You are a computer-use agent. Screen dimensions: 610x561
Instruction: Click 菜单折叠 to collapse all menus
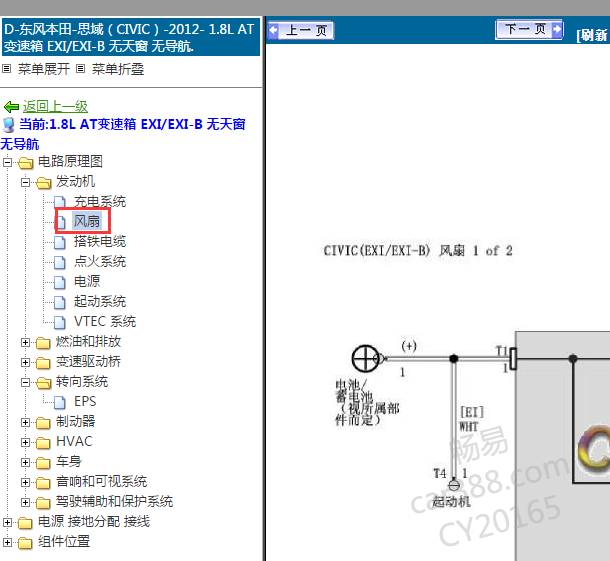pos(118,69)
